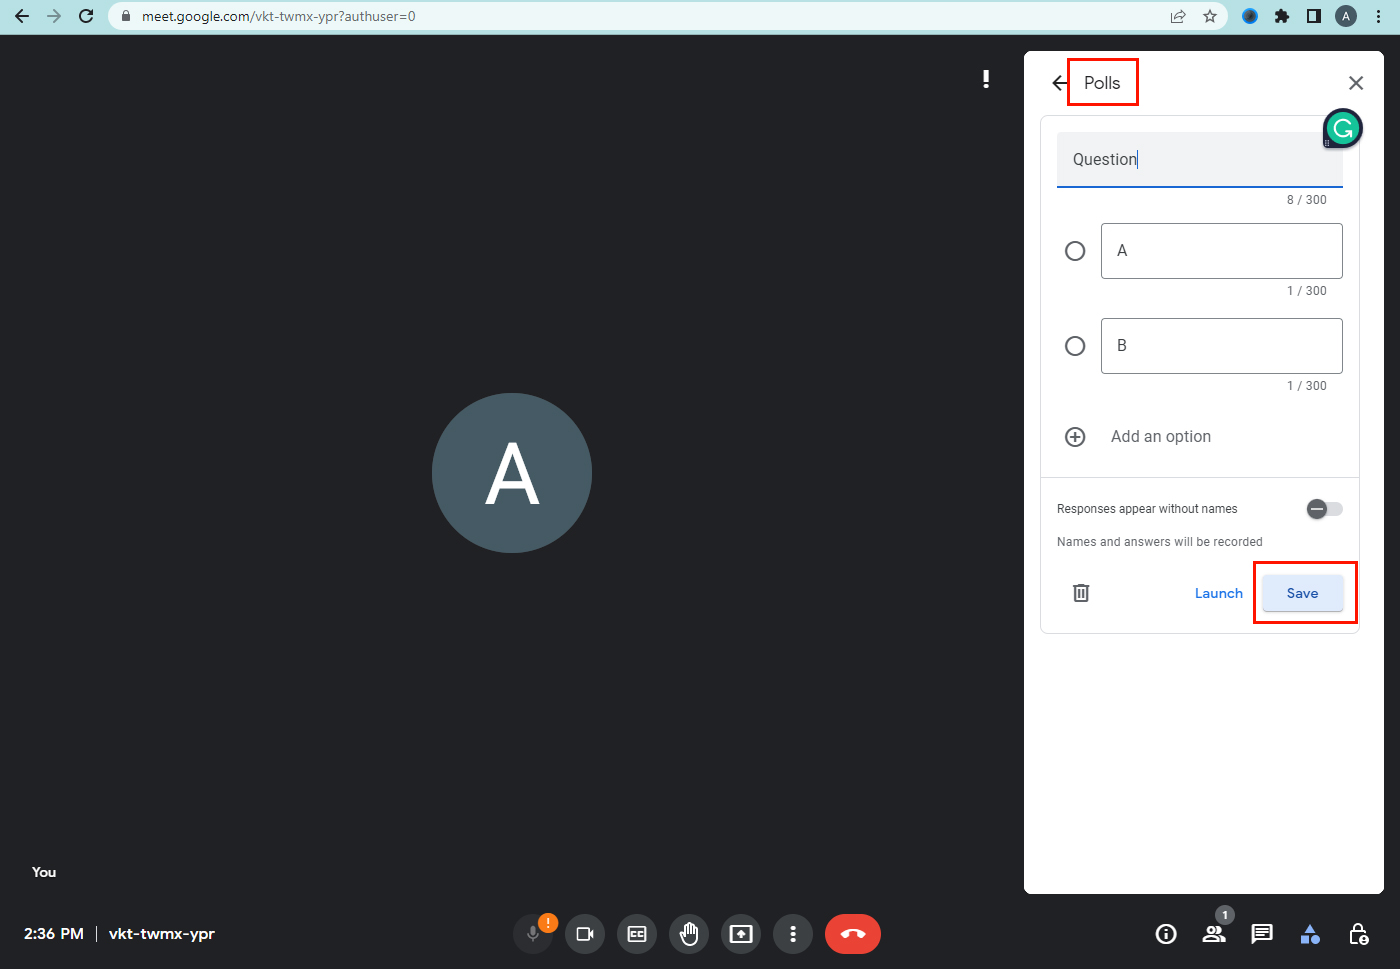1400x969 pixels.
Task: Toggle closed captions button
Action: (x=637, y=934)
